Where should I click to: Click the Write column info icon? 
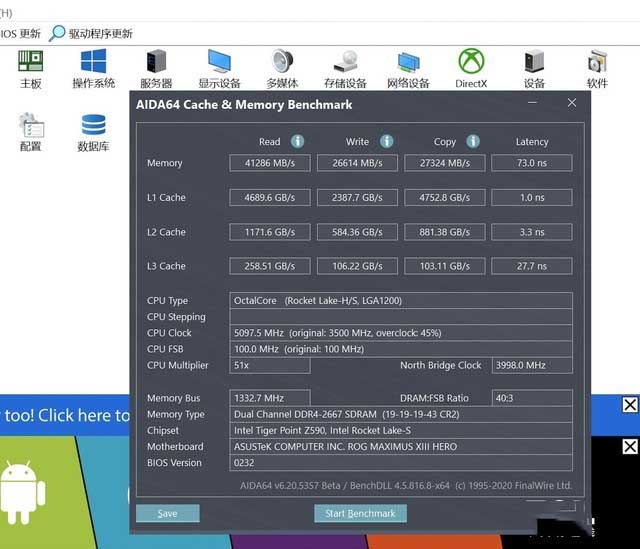click(x=387, y=141)
